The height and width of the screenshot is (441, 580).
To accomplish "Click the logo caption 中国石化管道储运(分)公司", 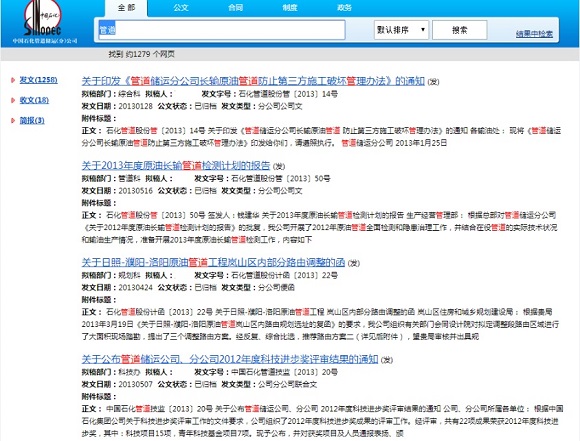I will [x=45, y=41].
